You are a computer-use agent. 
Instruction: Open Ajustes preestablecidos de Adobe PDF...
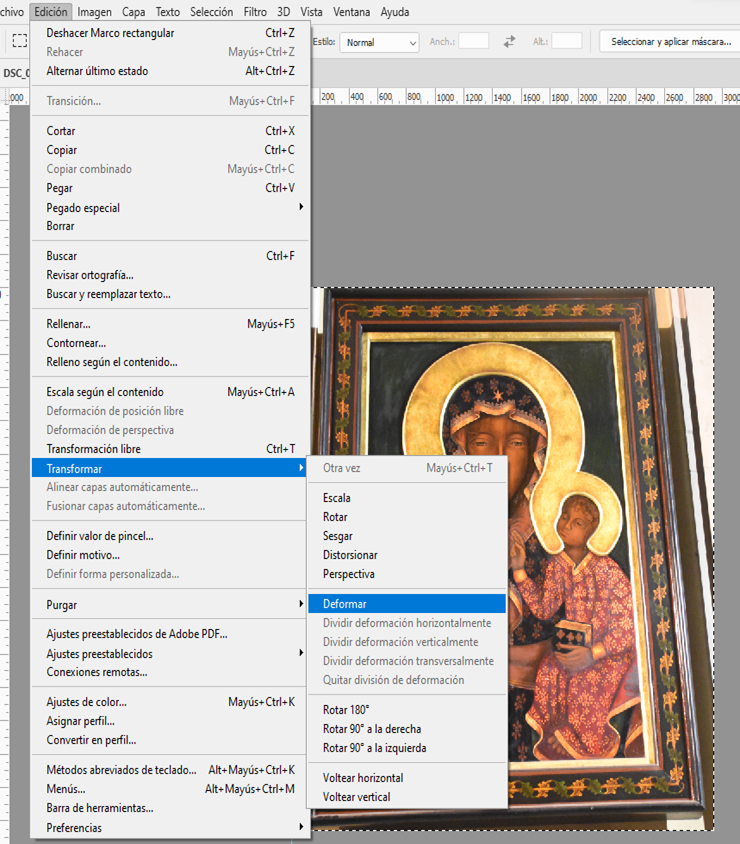tap(171, 634)
